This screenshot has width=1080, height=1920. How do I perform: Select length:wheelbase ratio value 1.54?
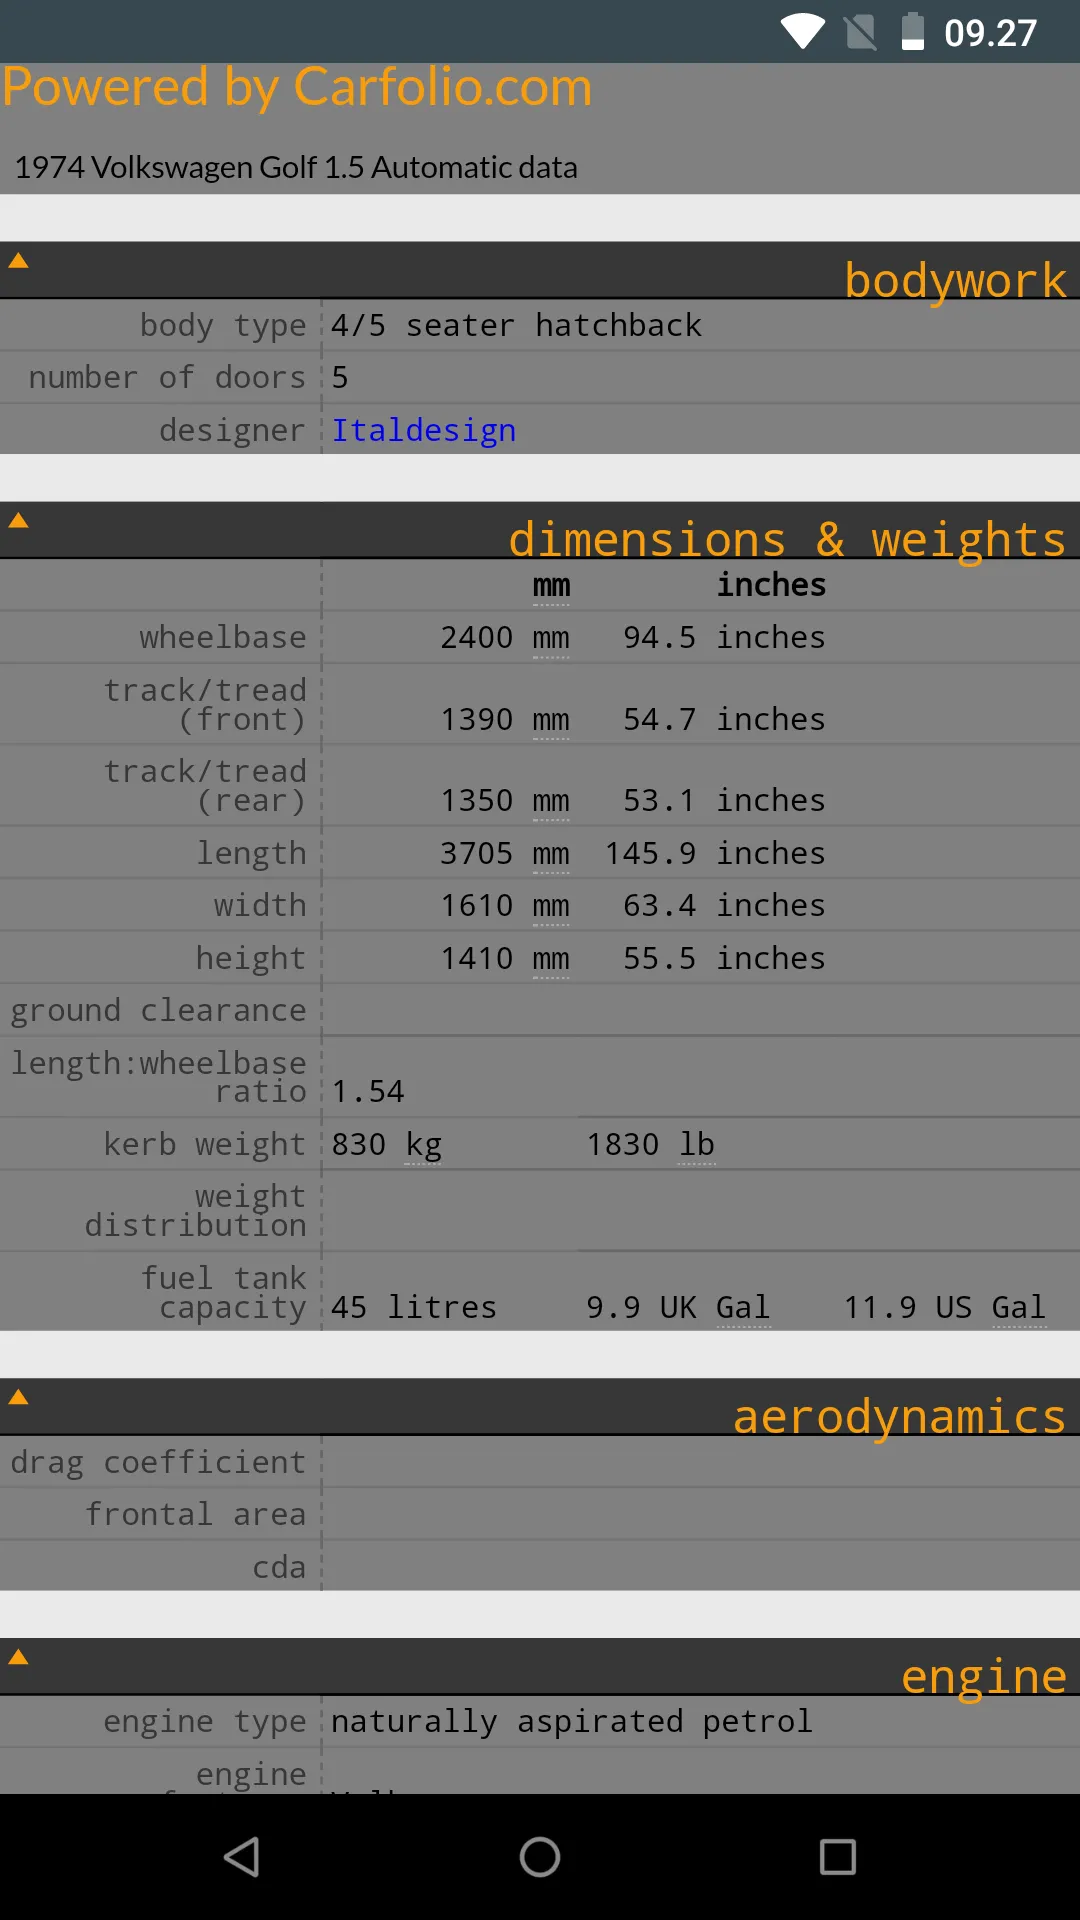coord(368,1092)
